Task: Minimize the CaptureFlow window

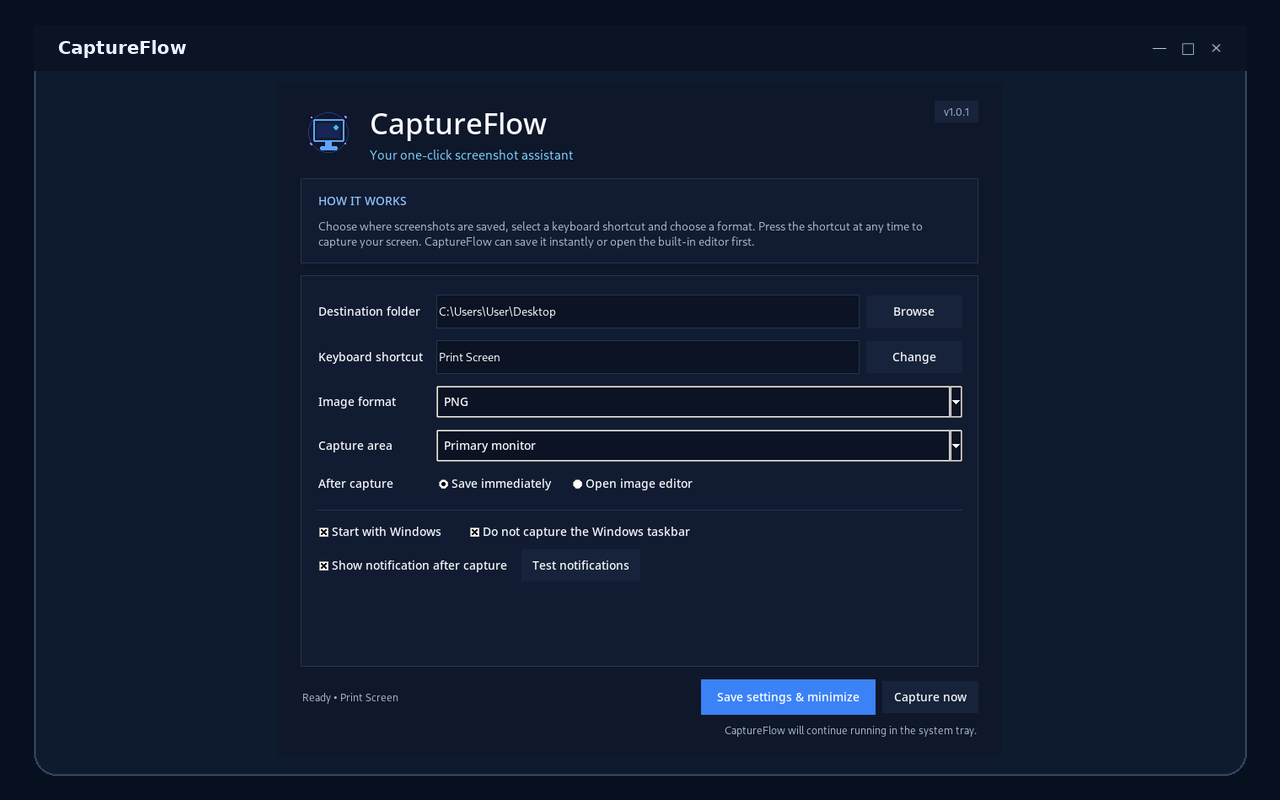Action: pyautogui.click(x=1159, y=48)
